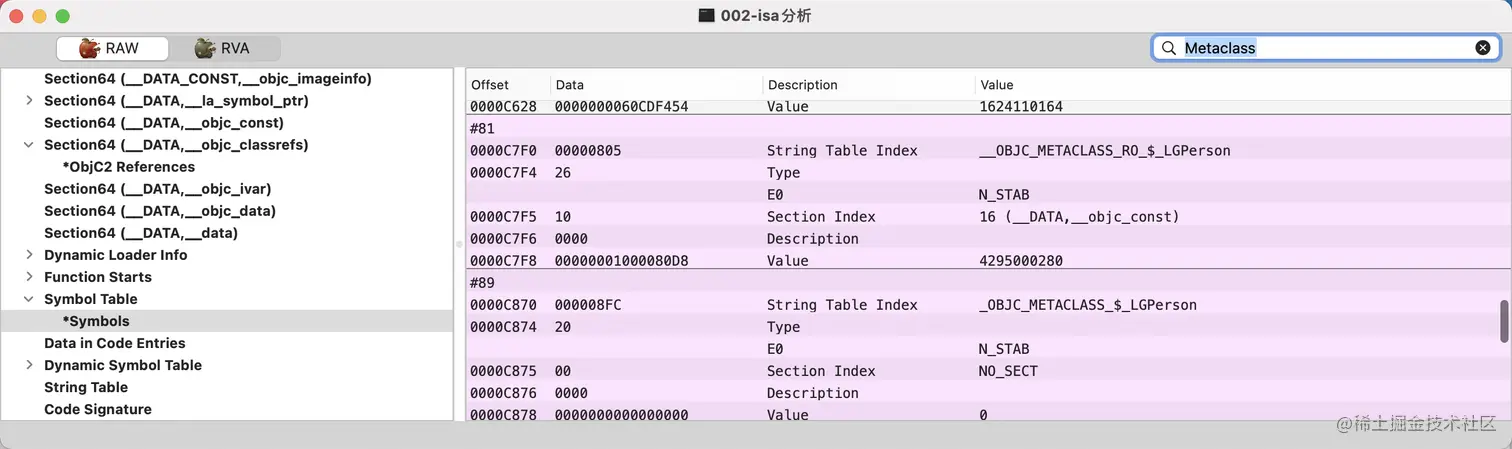Expand the __la_symbol_ptr section

click(29, 101)
